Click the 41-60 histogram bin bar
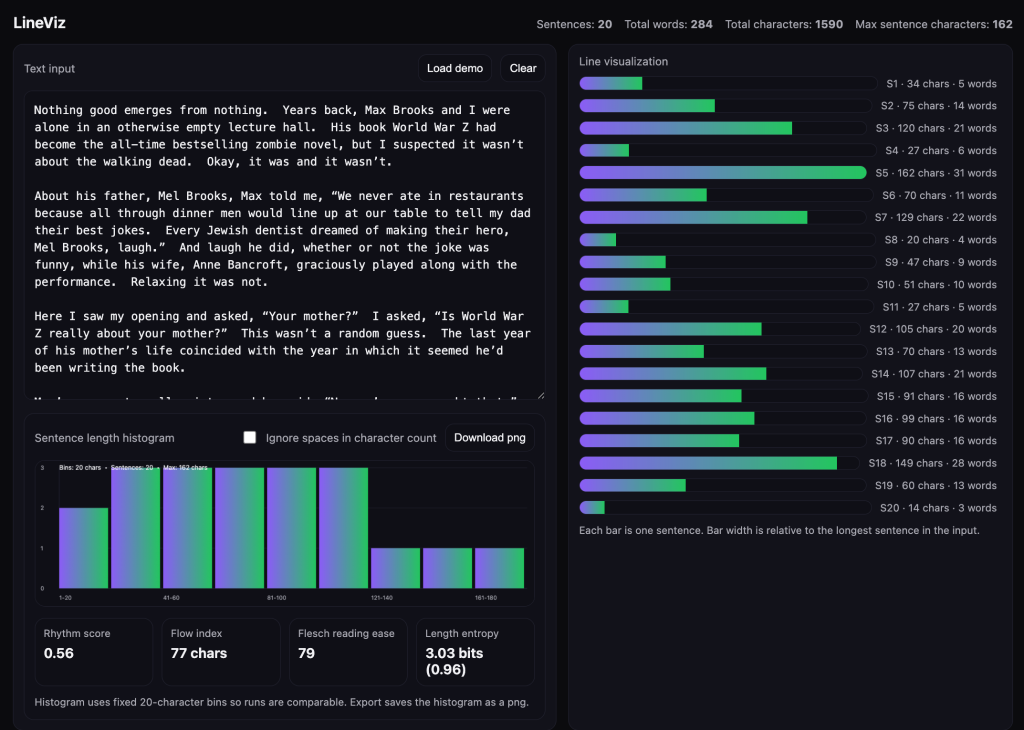This screenshot has width=1024, height=730. coord(187,528)
